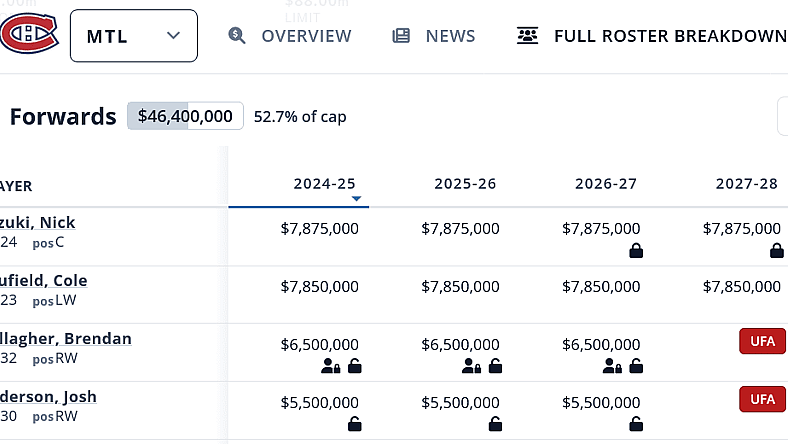The width and height of the screenshot is (788, 444).
Task: Open the MTL team selector dropdown
Action: click(x=133, y=36)
